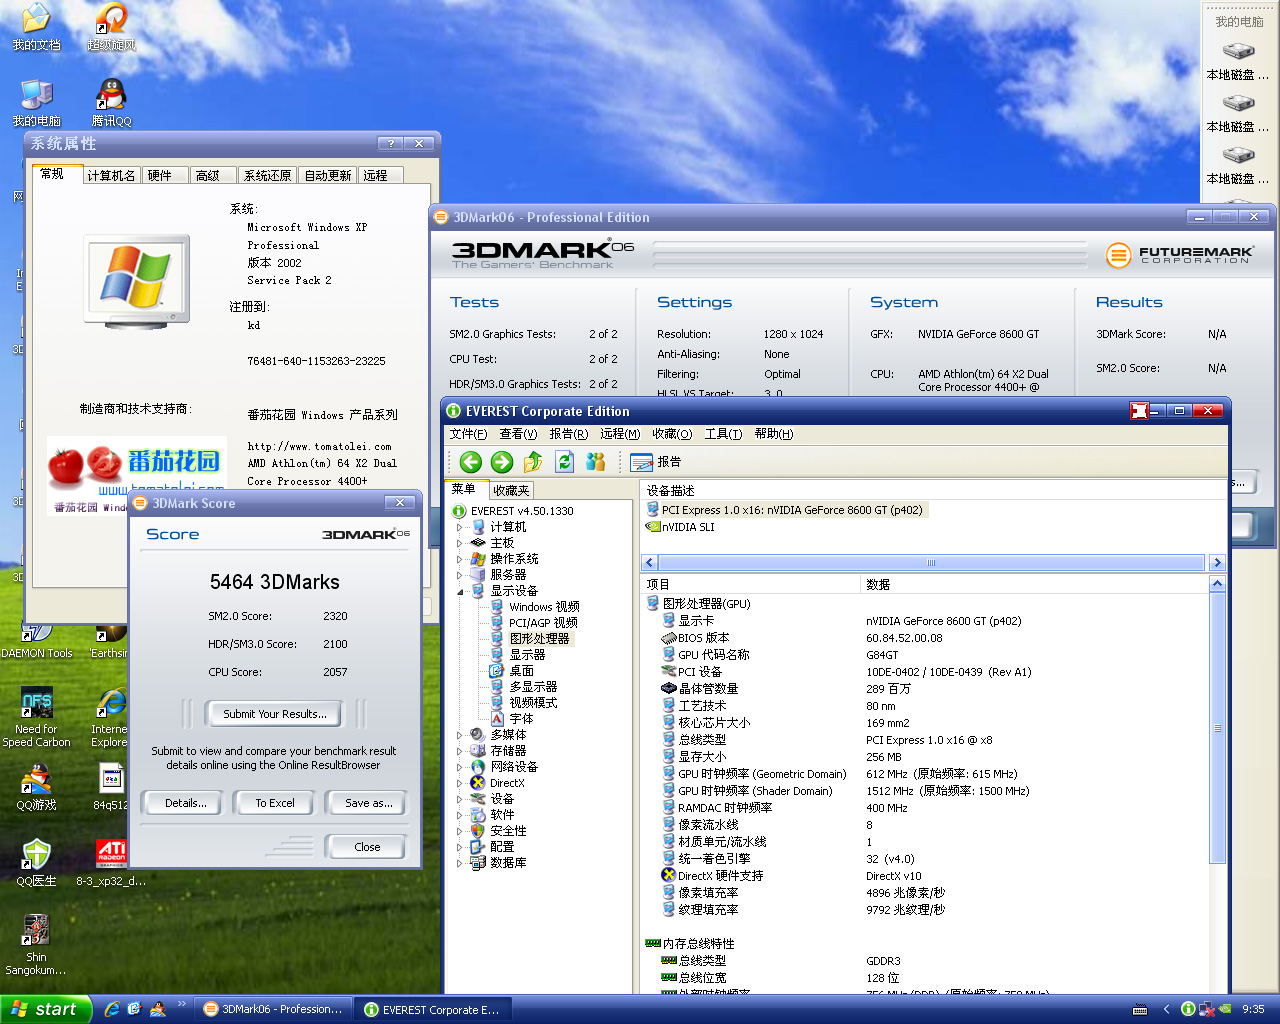
Task: Expand the 计算机 tree node
Action: (x=460, y=527)
